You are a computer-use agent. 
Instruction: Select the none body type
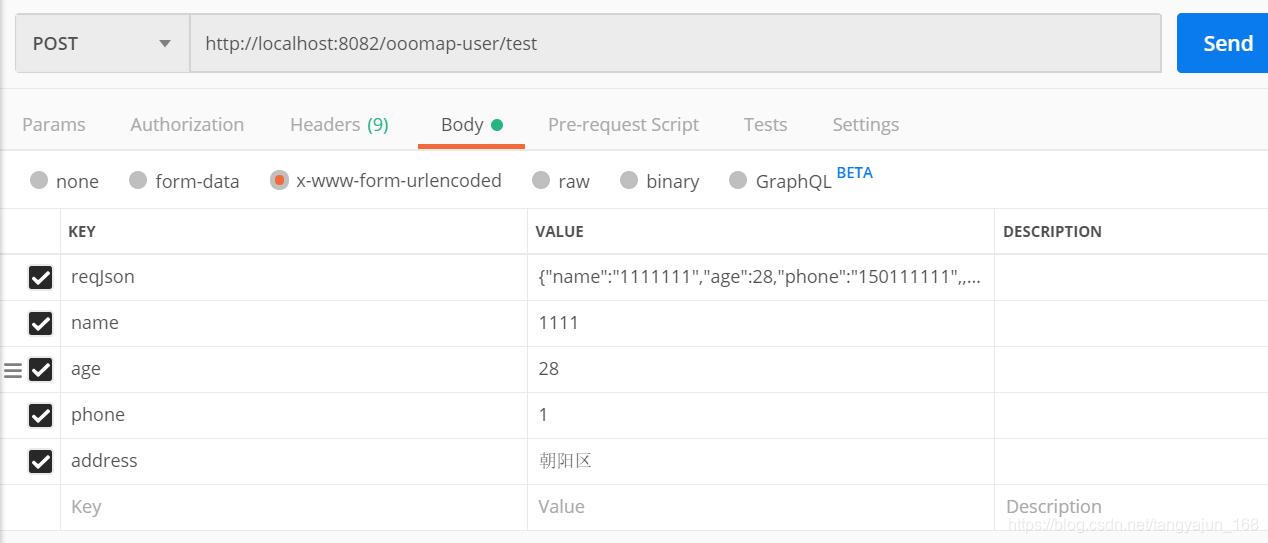point(40,181)
